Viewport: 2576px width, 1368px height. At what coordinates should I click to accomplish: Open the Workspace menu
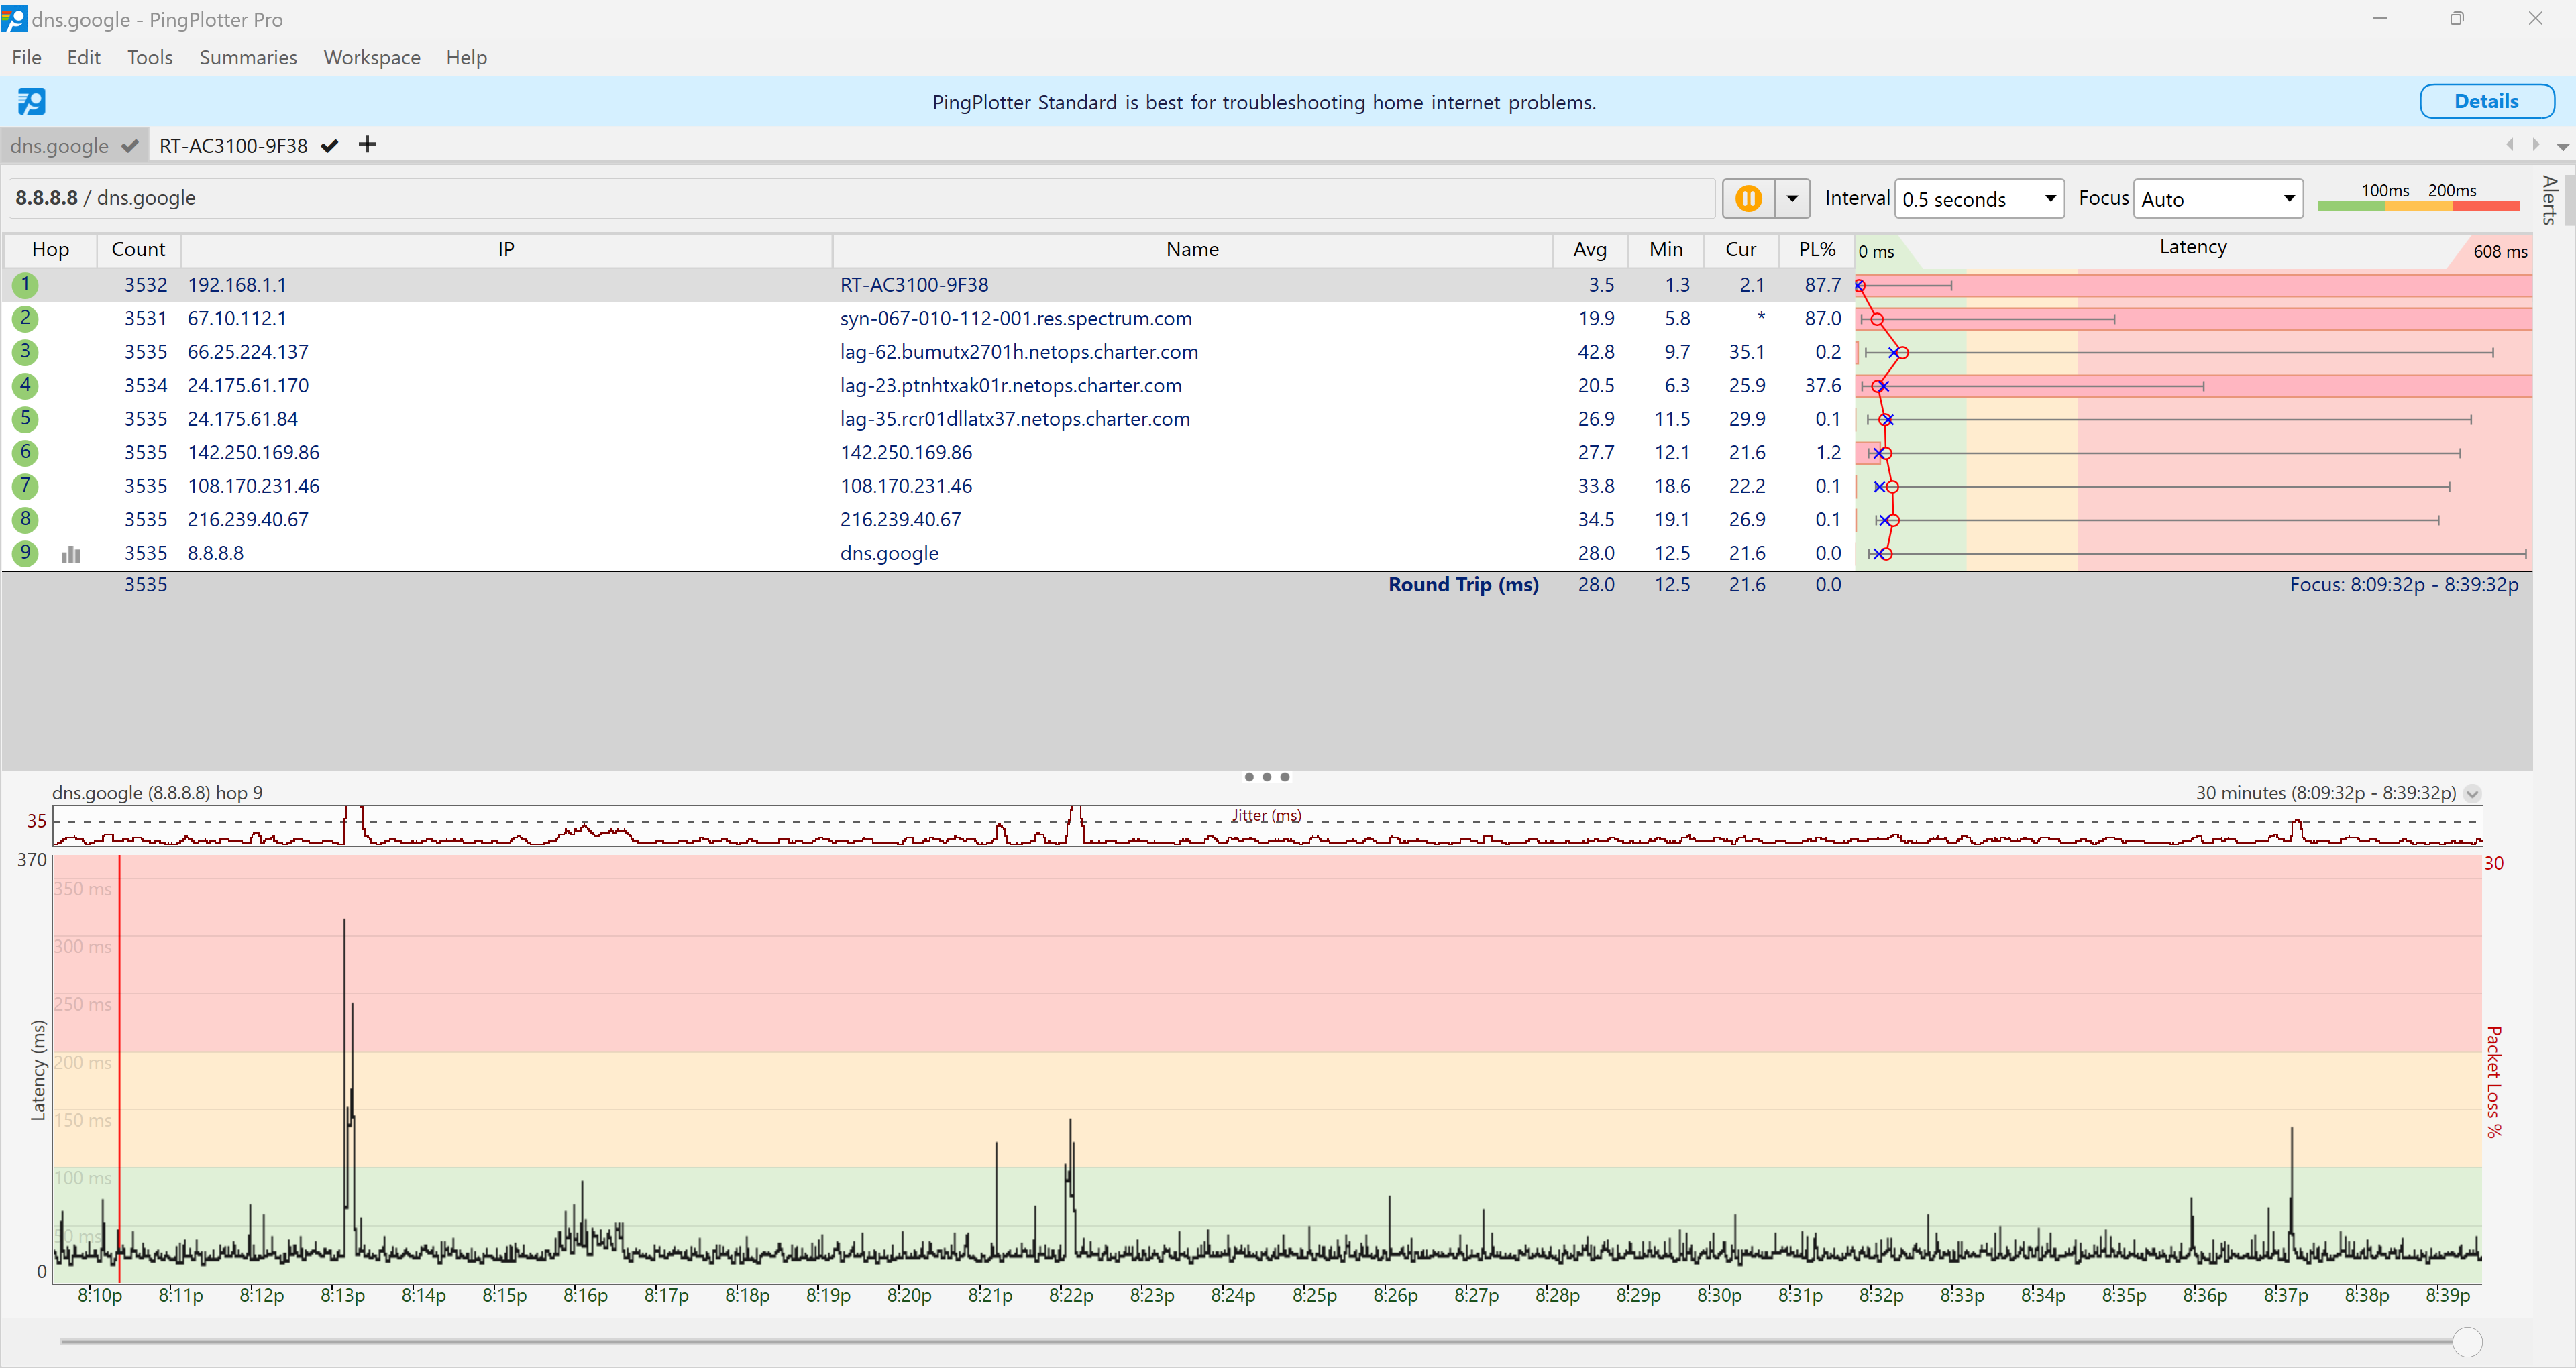point(371,57)
